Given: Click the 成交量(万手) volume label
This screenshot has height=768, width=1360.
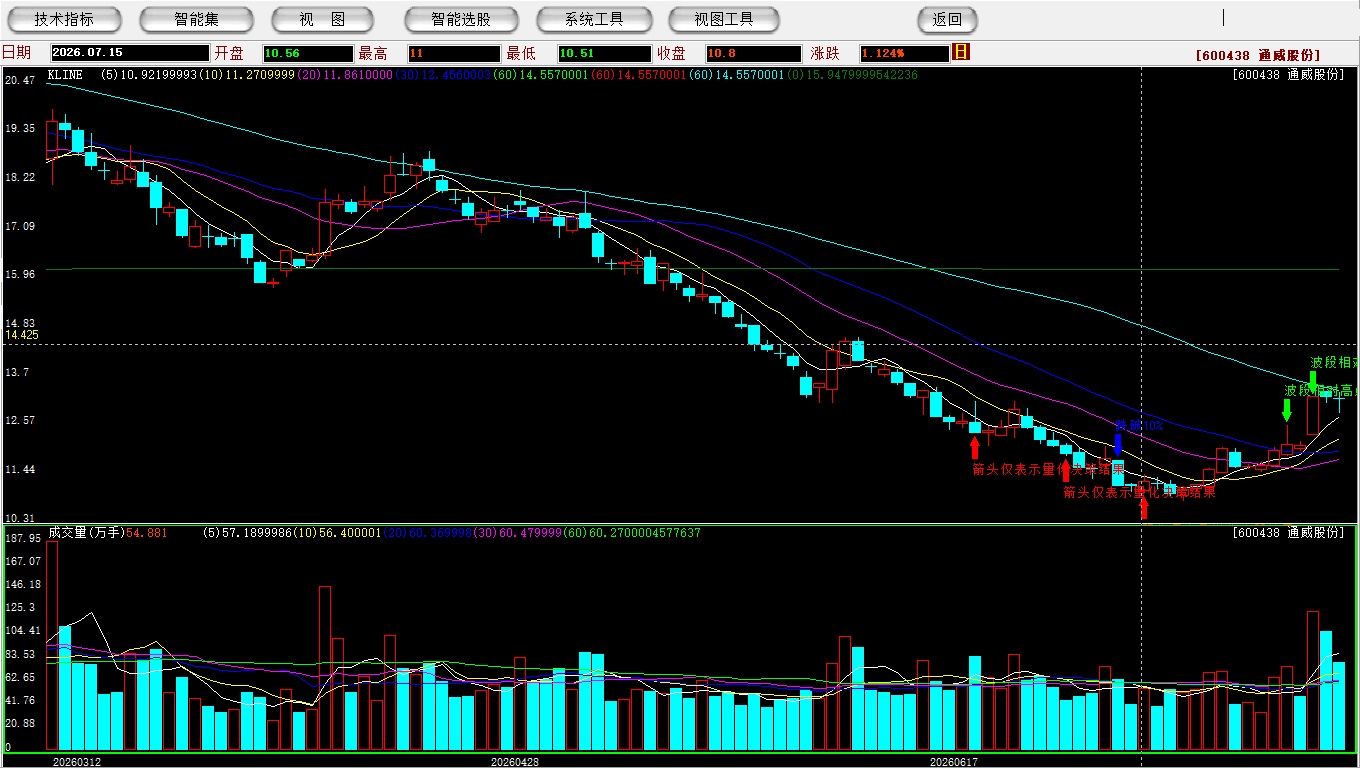Looking at the screenshot, I should click(89, 533).
